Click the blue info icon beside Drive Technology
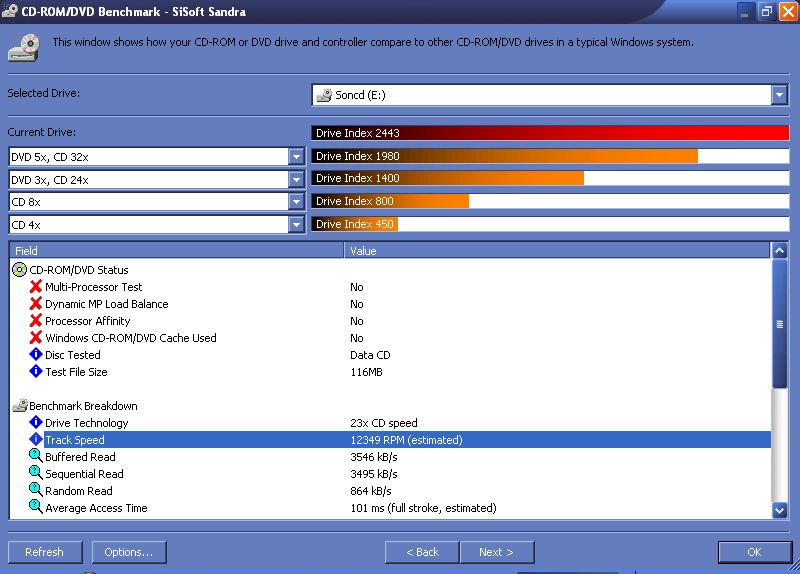This screenshot has width=800, height=574. [x=36, y=423]
